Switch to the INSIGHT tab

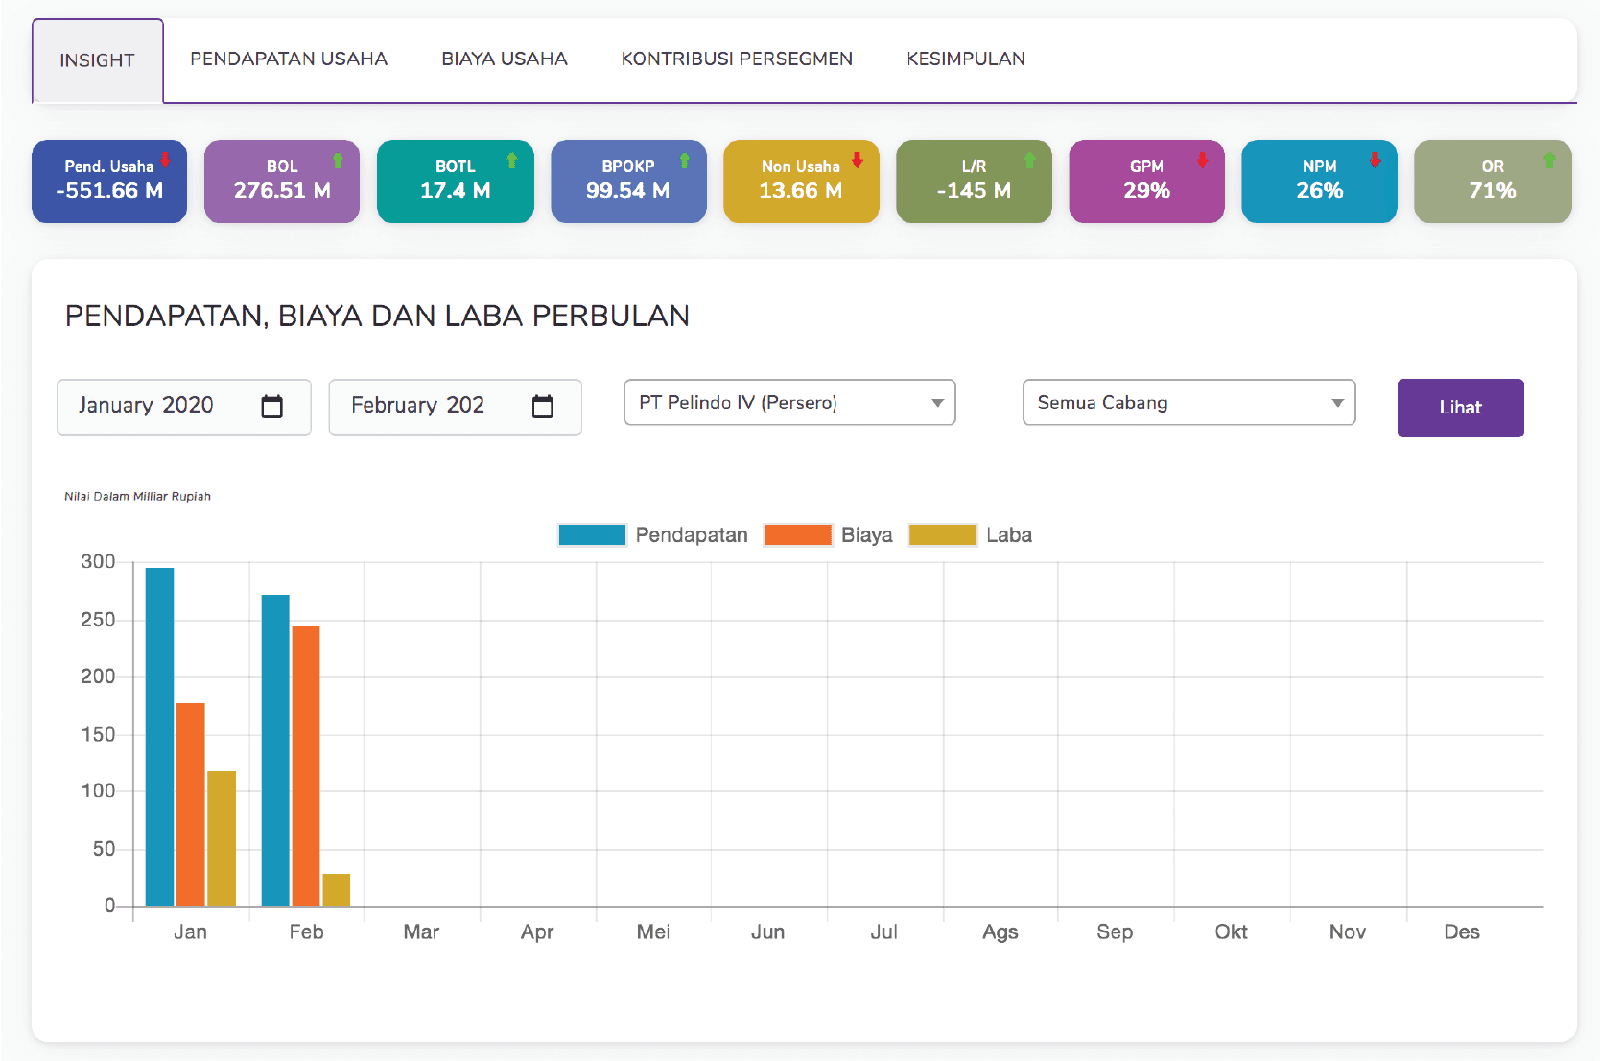(x=97, y=61)
